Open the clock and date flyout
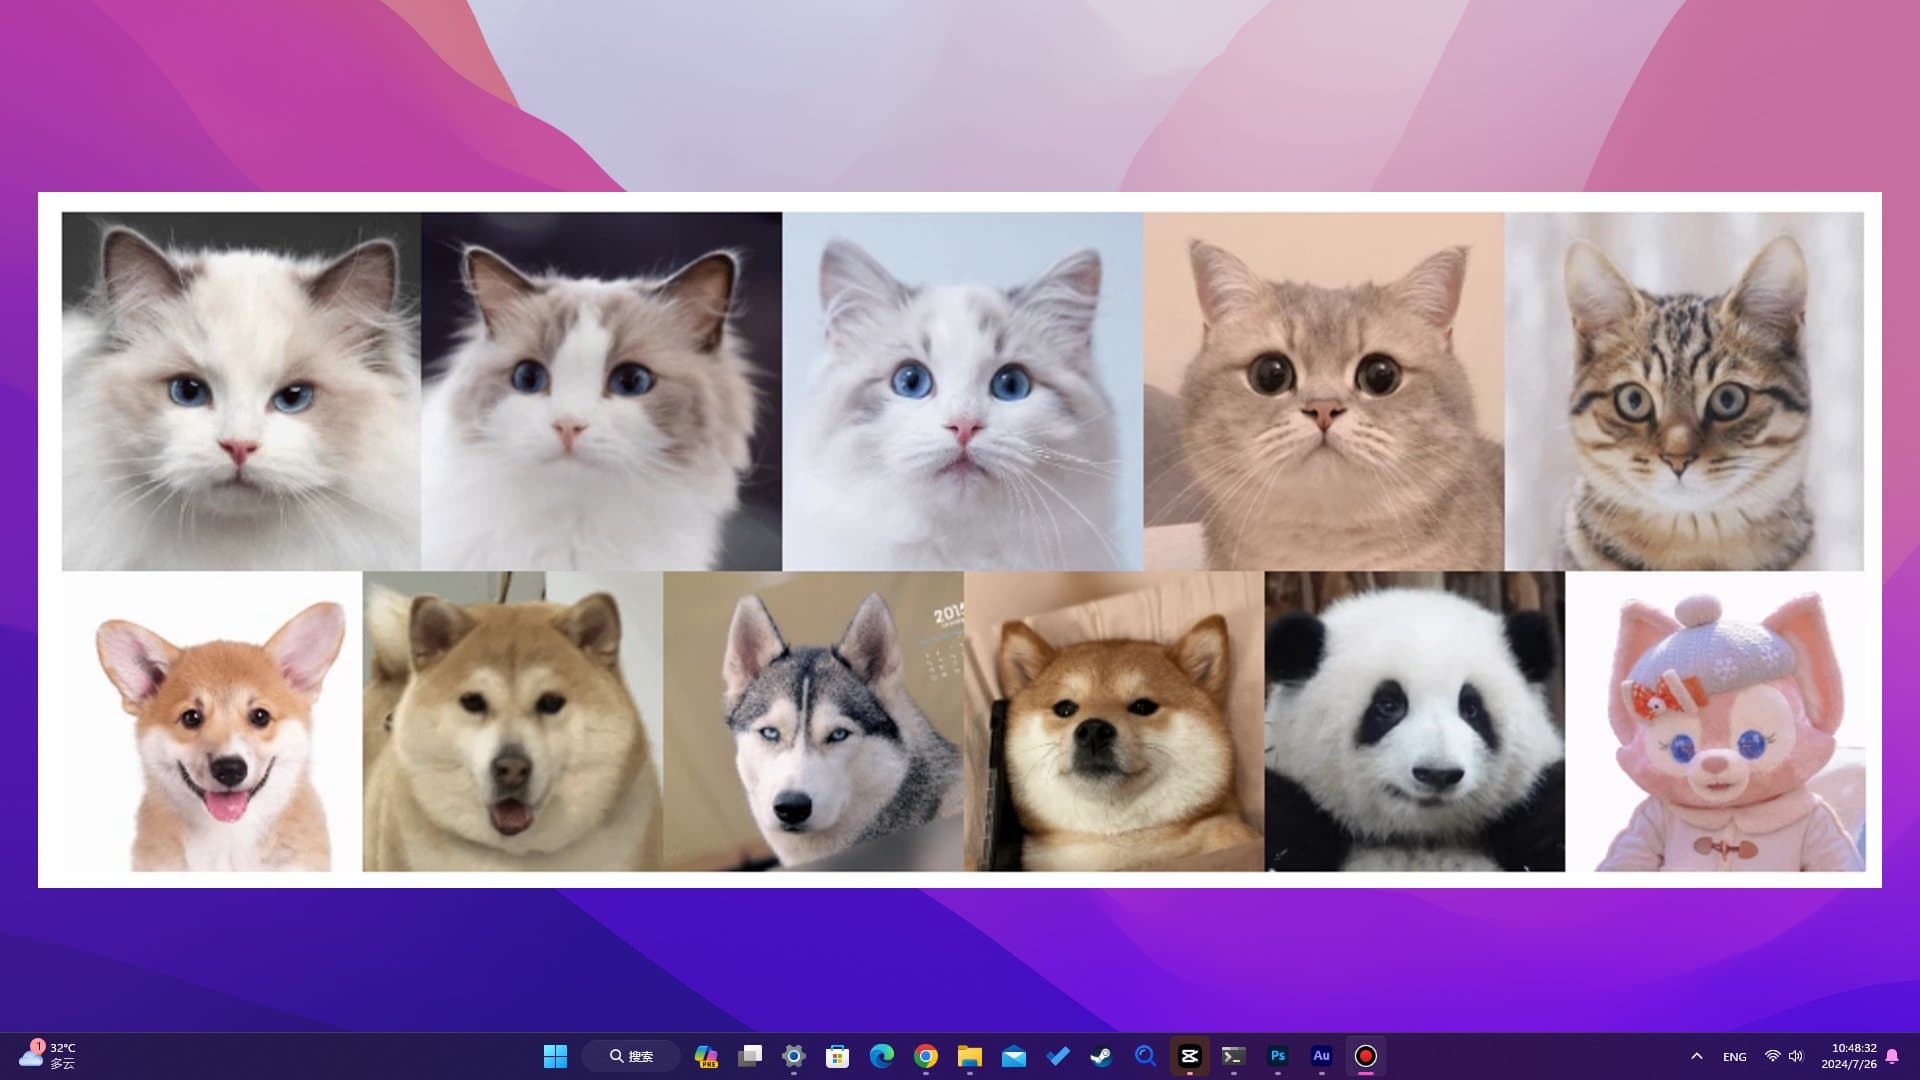The width and height of the screenshot is (1920, 1080). [x=1848, y=1056]
